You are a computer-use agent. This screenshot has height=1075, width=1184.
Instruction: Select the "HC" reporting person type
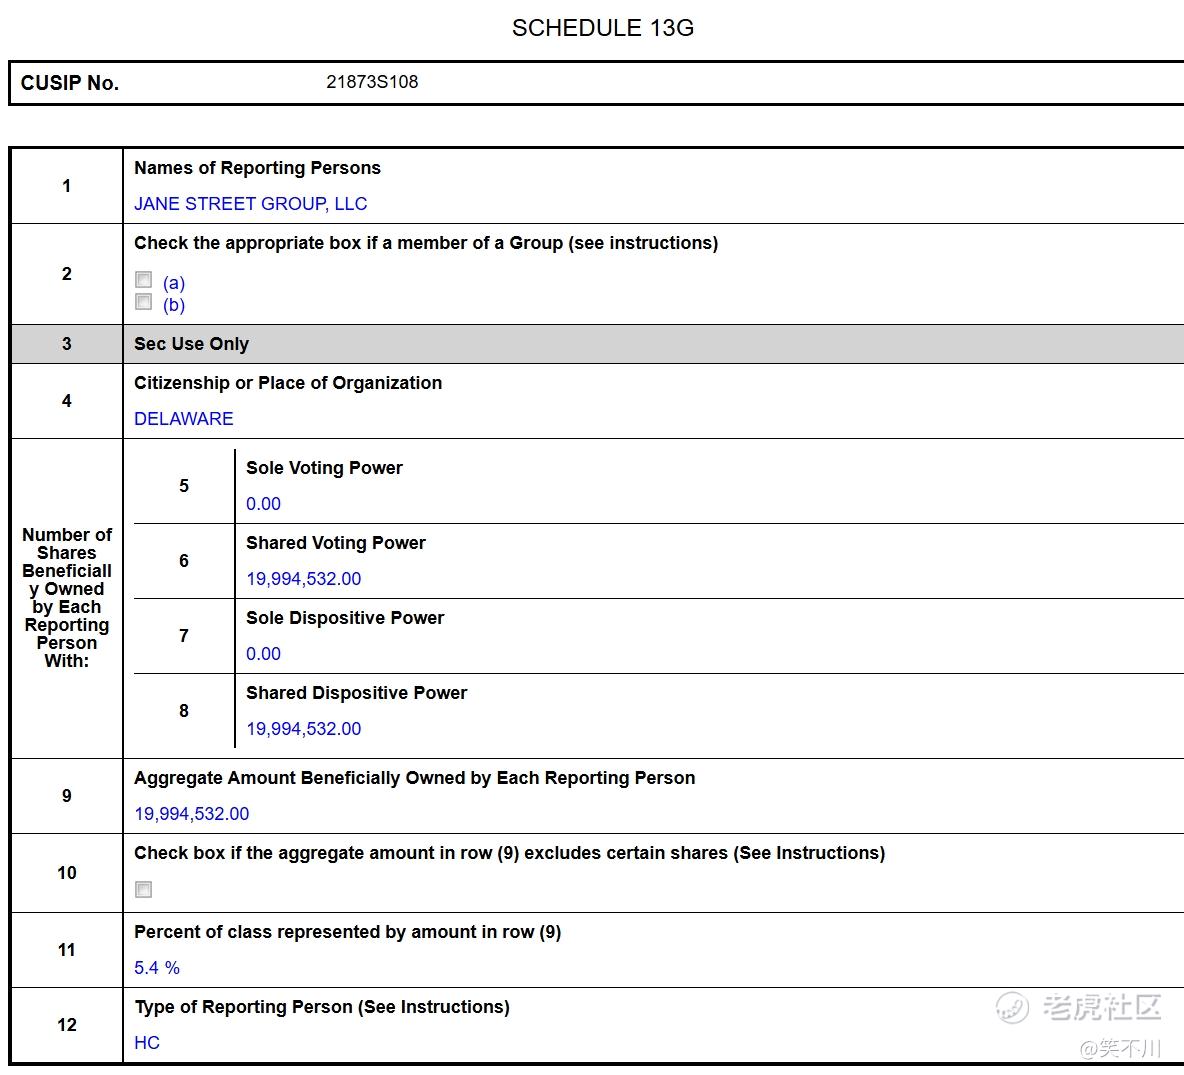click(146, 1043)
